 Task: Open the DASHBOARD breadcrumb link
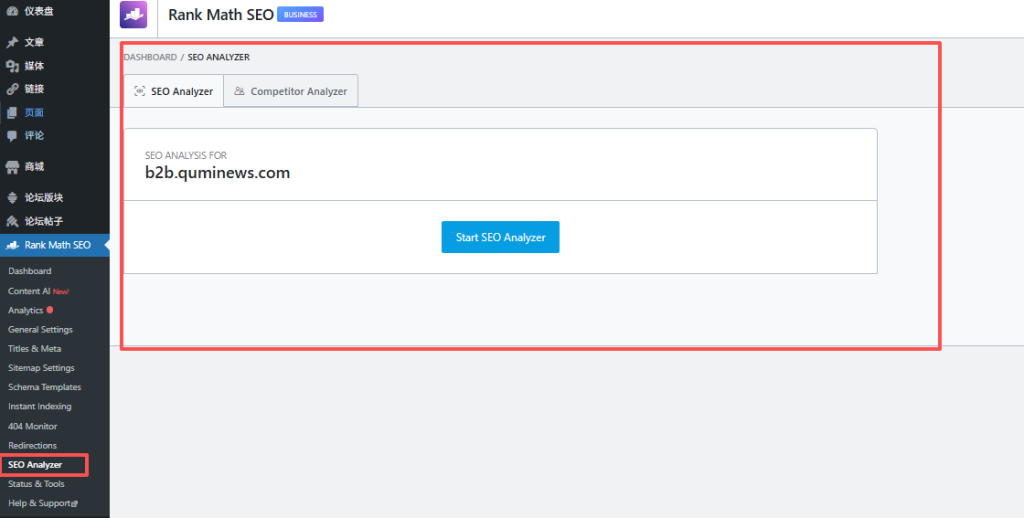(x=150, y=57)
